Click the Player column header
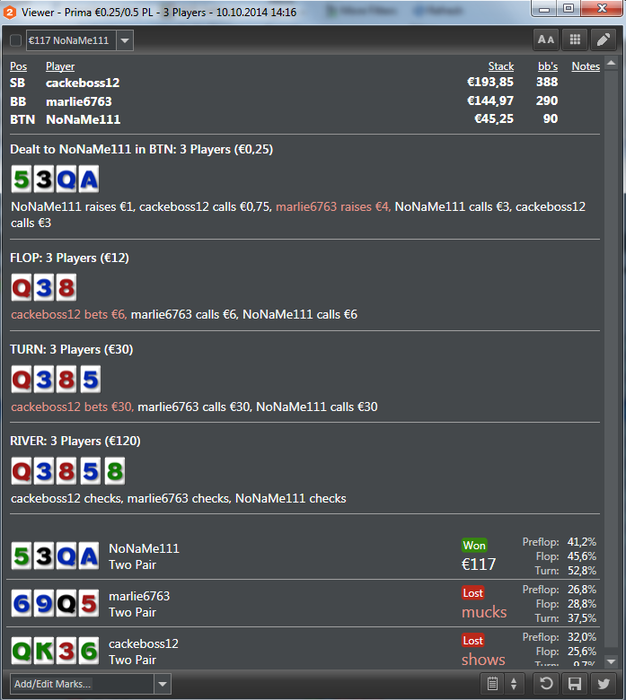This screenshot has width=626, height=700. coord(60,67)
